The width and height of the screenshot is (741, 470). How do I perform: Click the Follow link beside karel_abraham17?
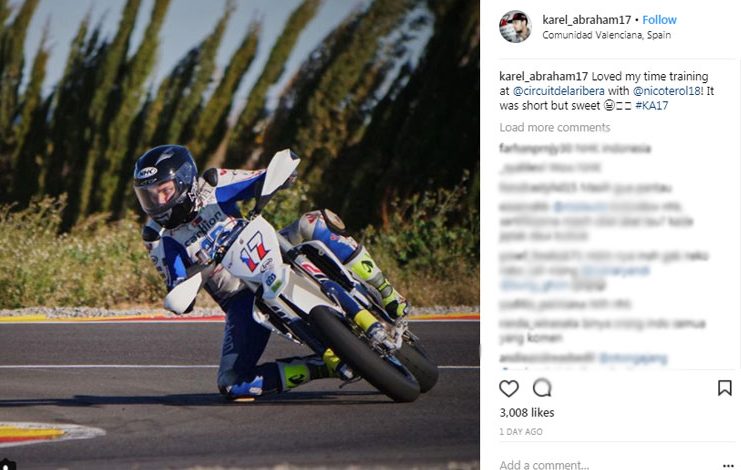coord(659,20)
